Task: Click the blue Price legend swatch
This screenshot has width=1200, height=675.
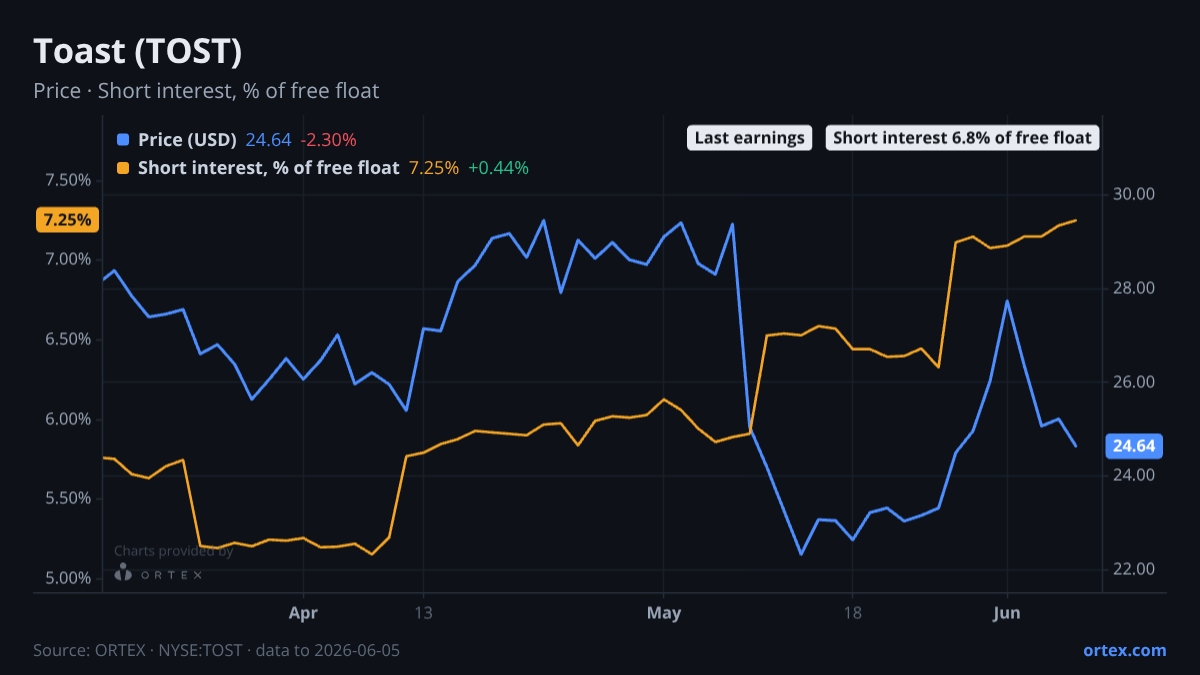Action: pos(123,139)
